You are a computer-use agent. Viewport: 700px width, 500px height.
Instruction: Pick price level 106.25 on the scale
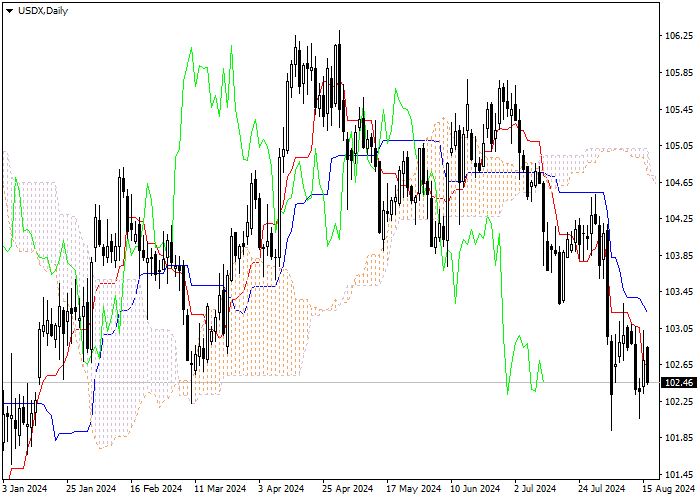[x=679, y=36]
